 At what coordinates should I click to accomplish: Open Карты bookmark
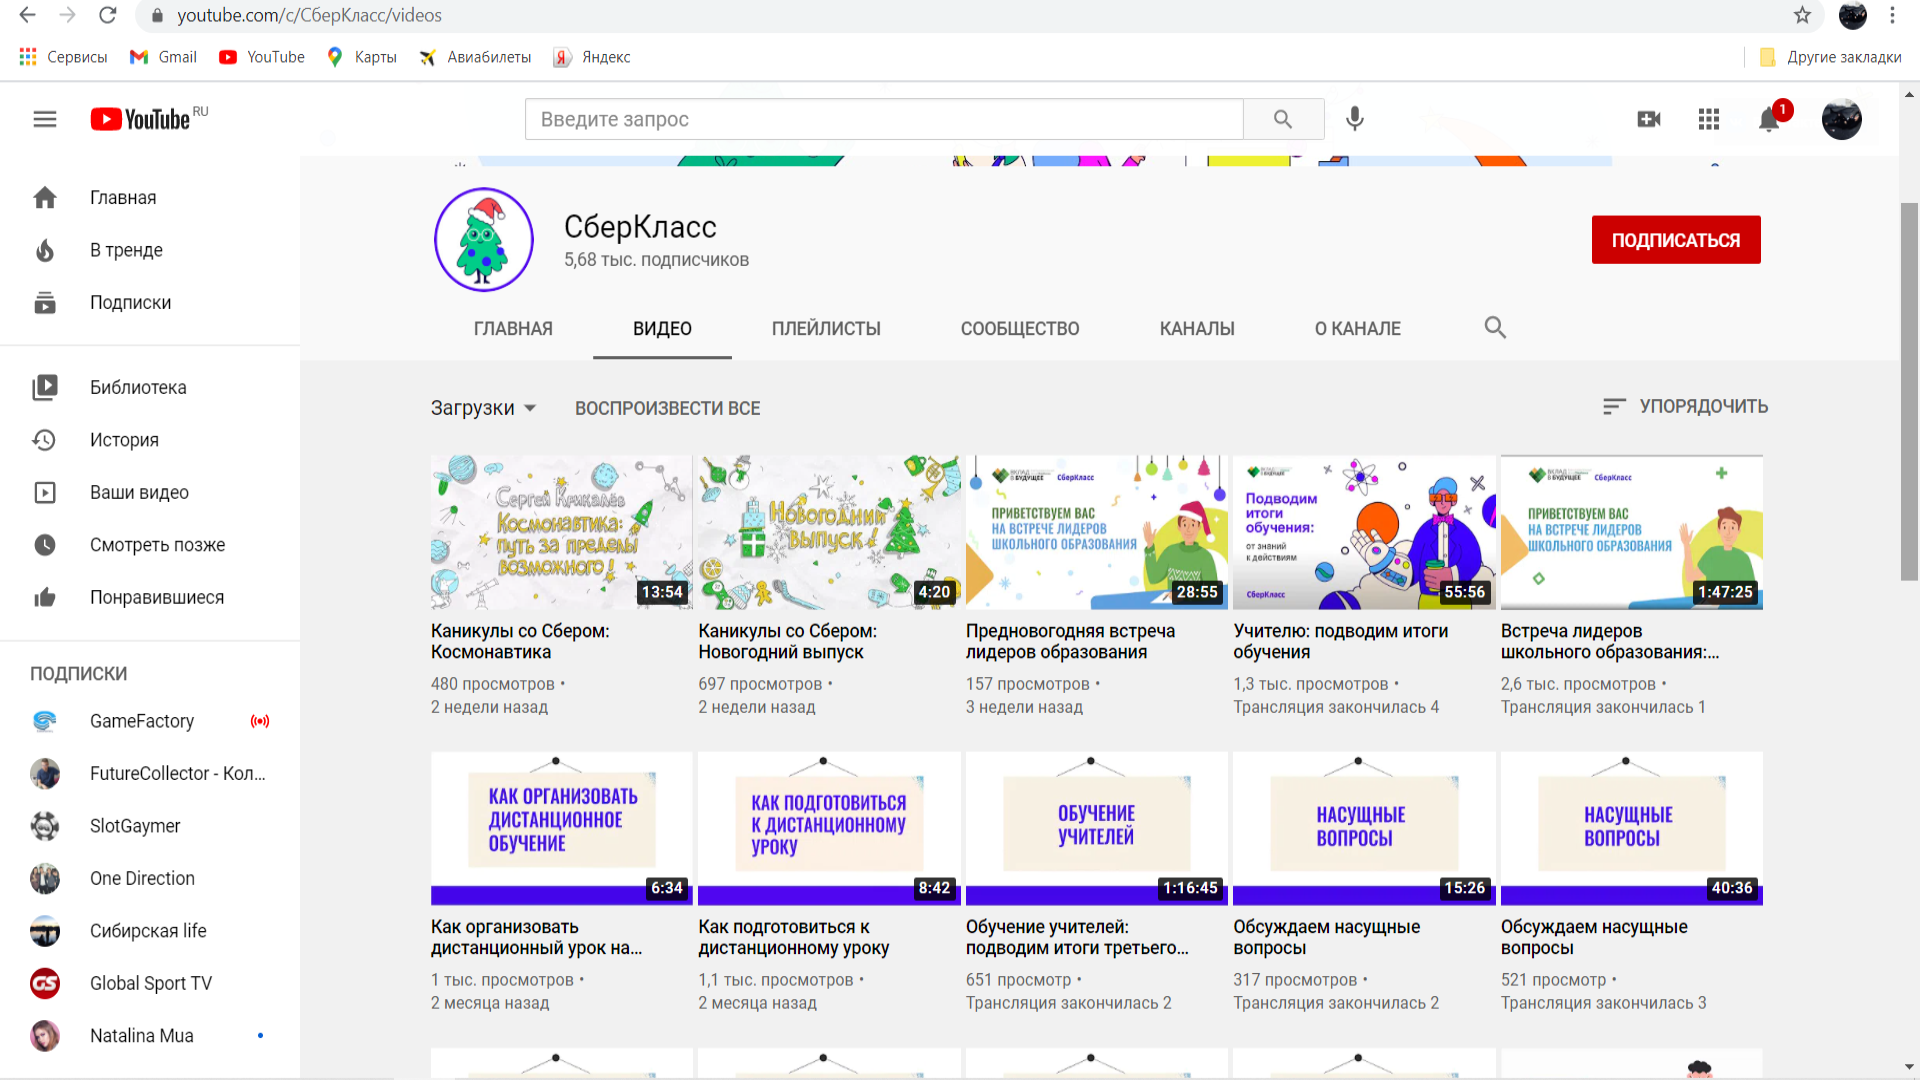click(x=362, y=57)
